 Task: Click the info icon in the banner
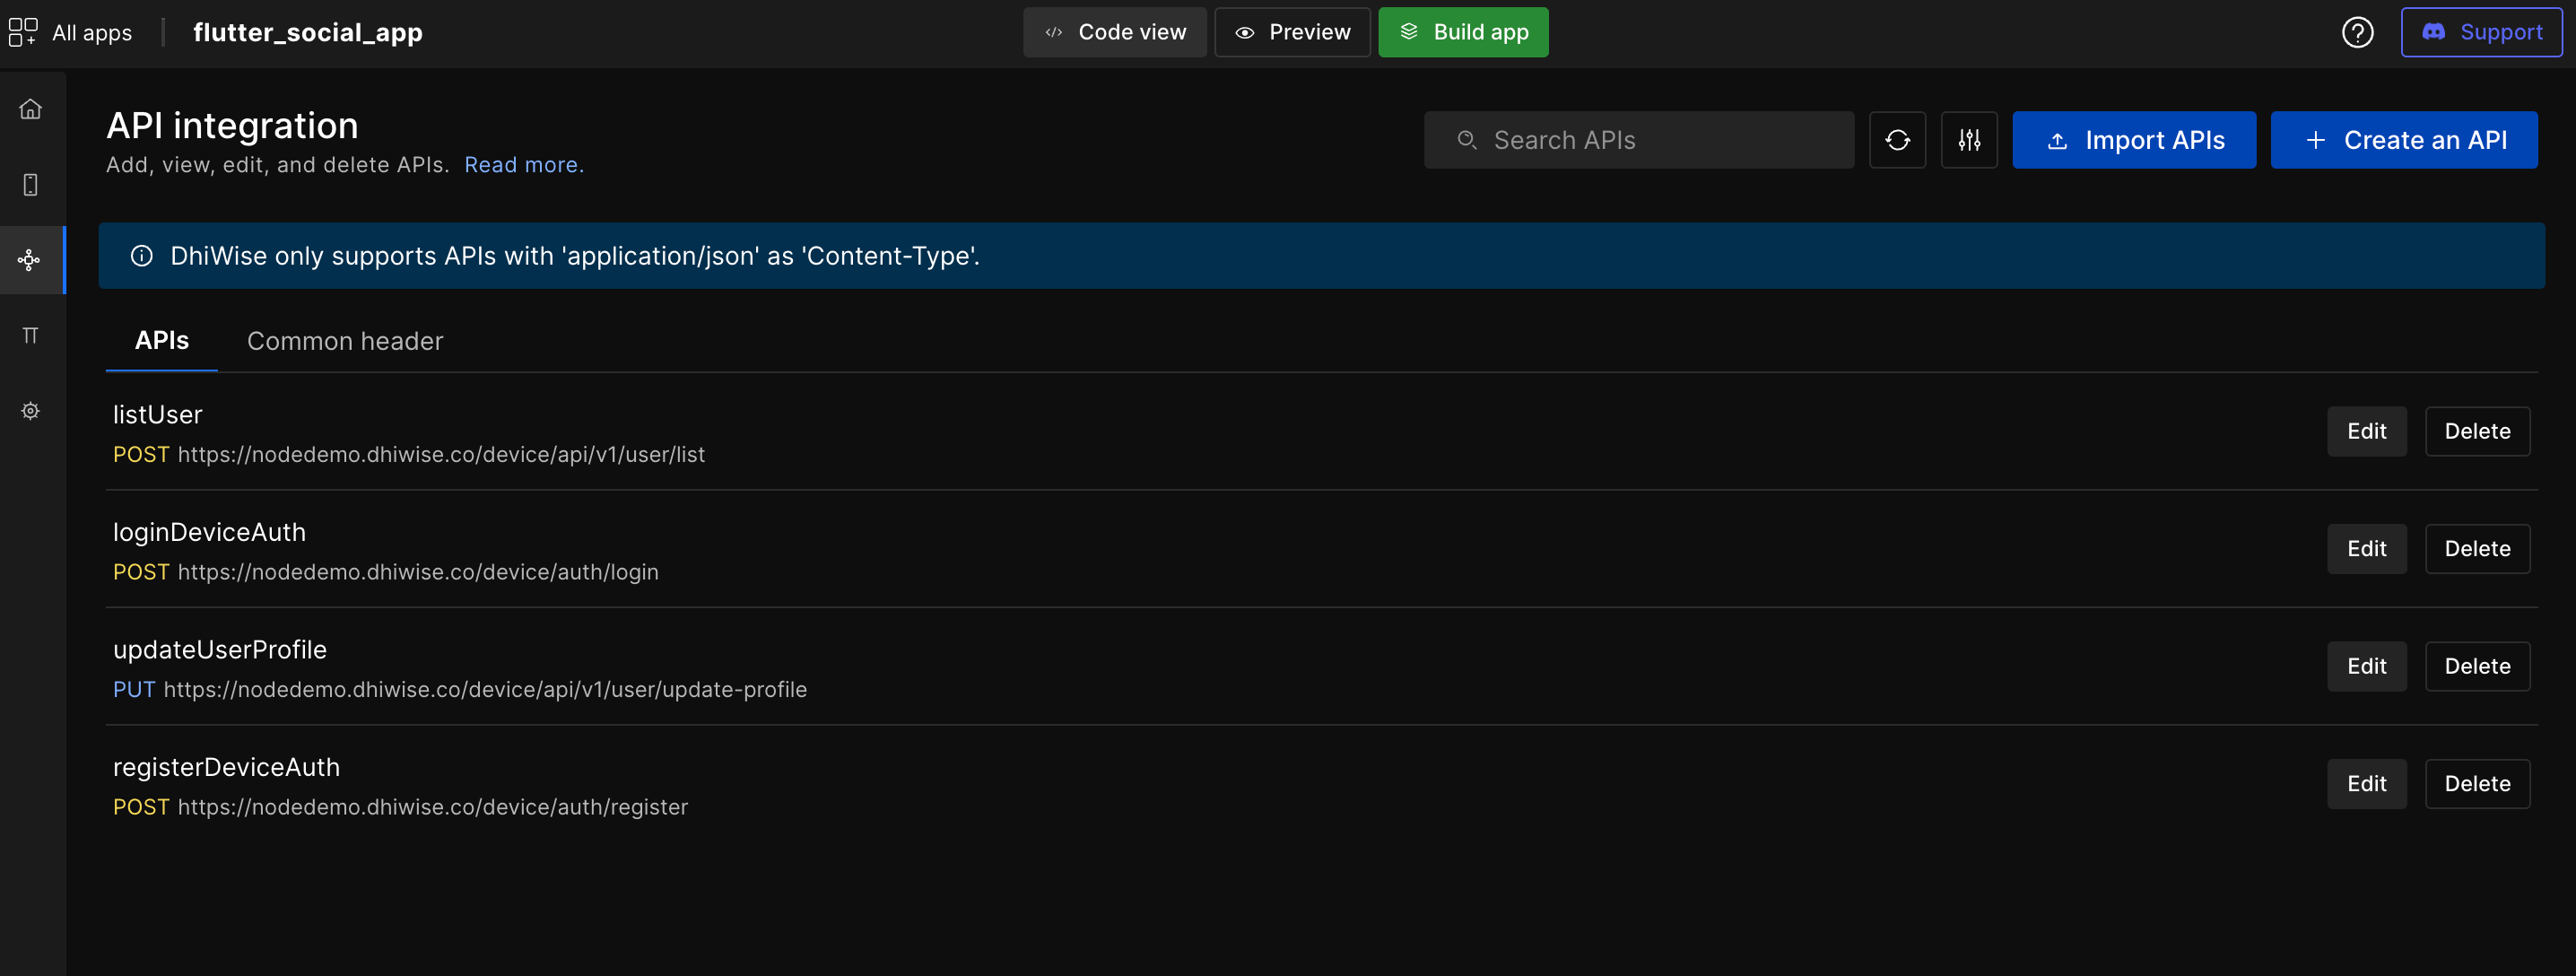142,256
